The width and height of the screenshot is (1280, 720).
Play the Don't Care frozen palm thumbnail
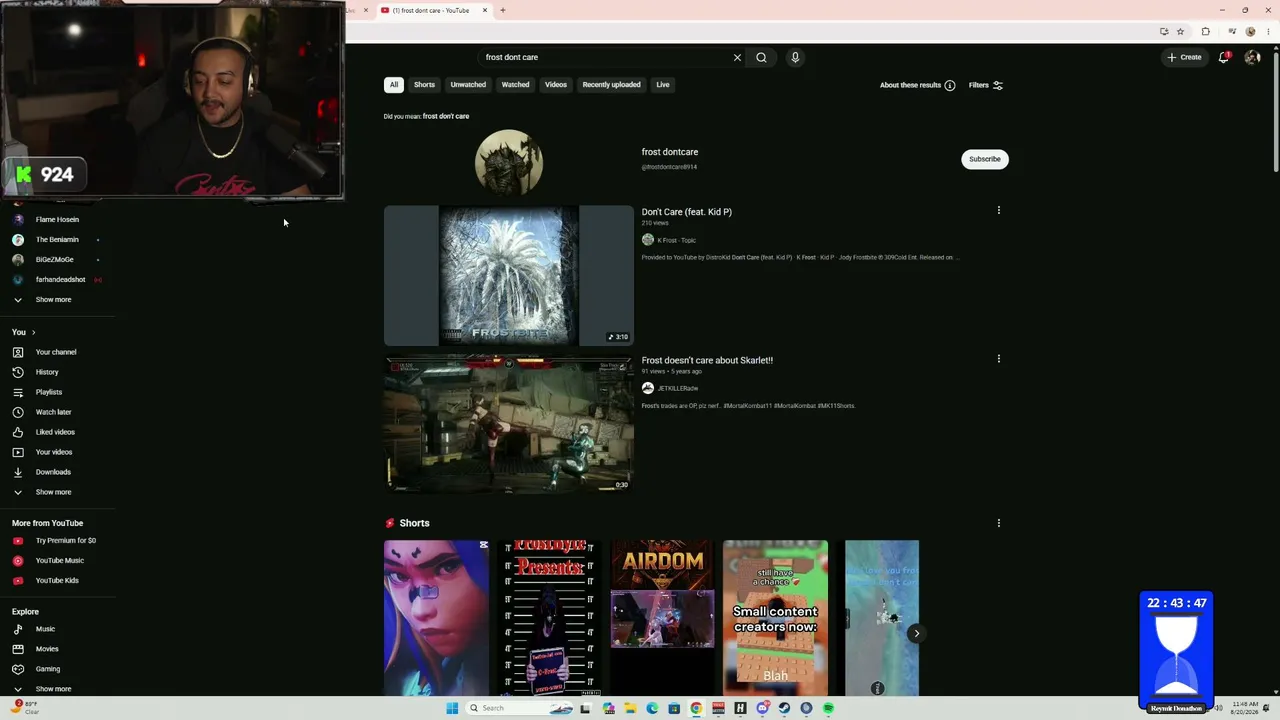[x=509, y=276]
